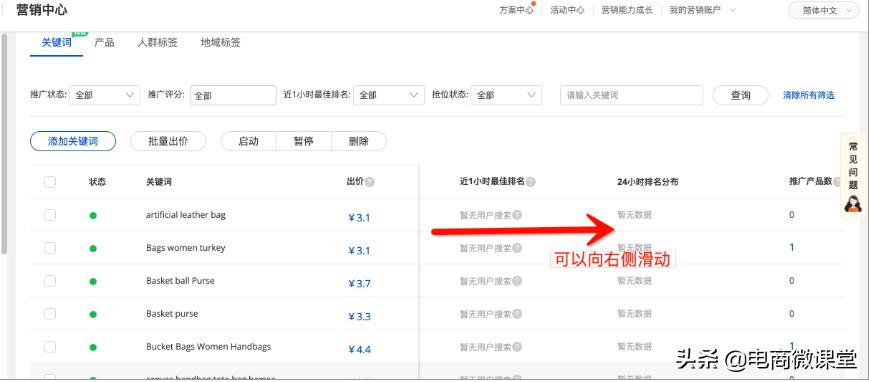The height and width of the screenshot is (382, 869).
Task: Open 活动中心 in top navigation
Action: 567,10
